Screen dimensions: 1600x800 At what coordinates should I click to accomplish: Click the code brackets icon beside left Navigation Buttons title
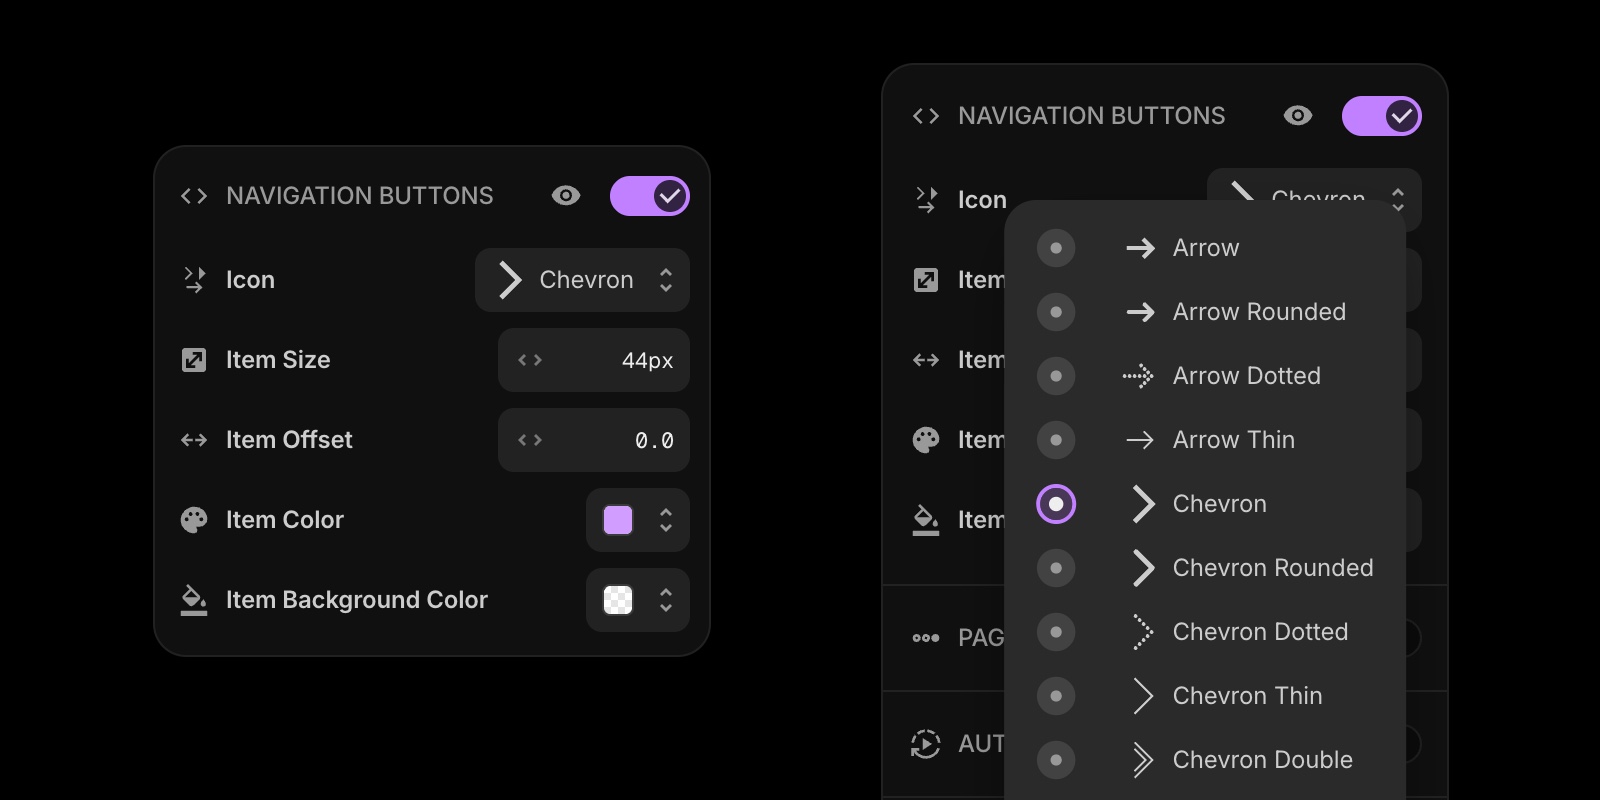[194, 196]
